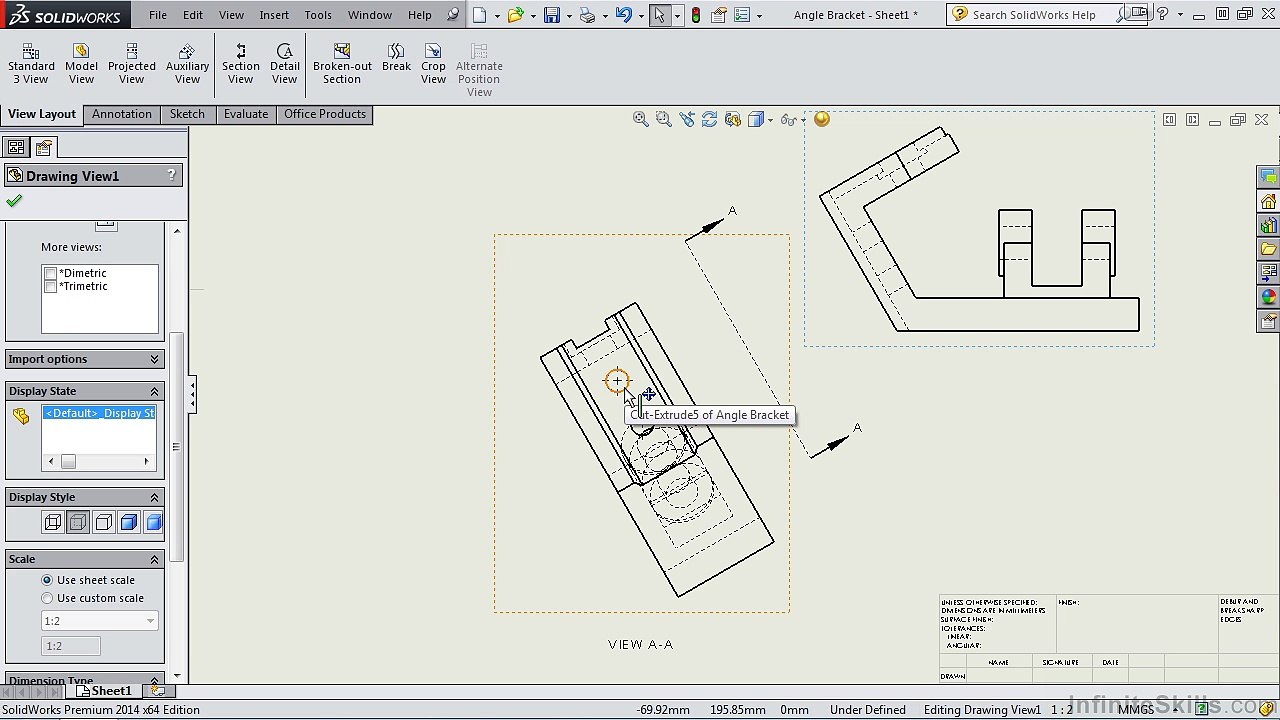Choose the Select cursor tool

pos(659,15)
